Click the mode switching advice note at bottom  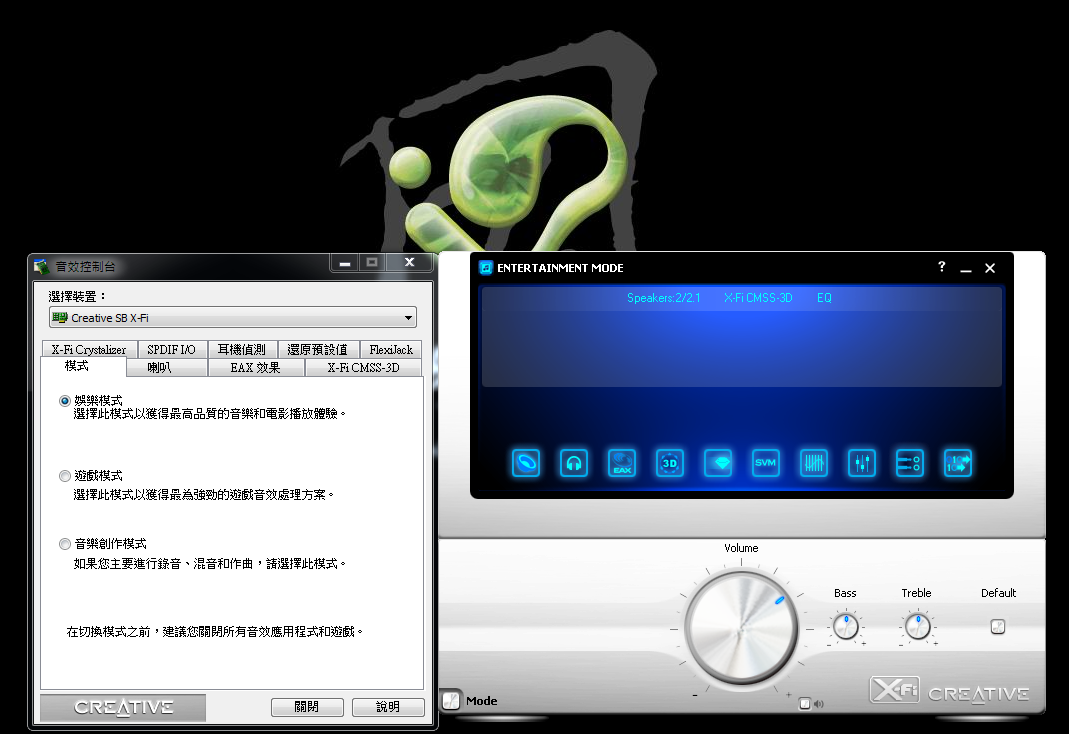[214, 632]
